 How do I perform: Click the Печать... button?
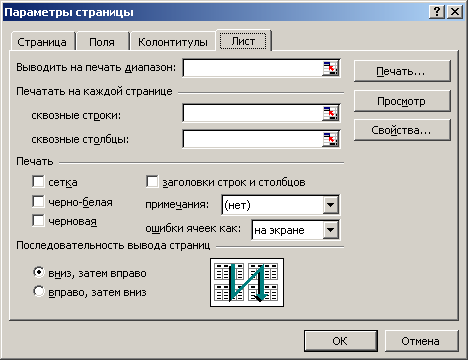pyautogui.click(x=402, y=71)
